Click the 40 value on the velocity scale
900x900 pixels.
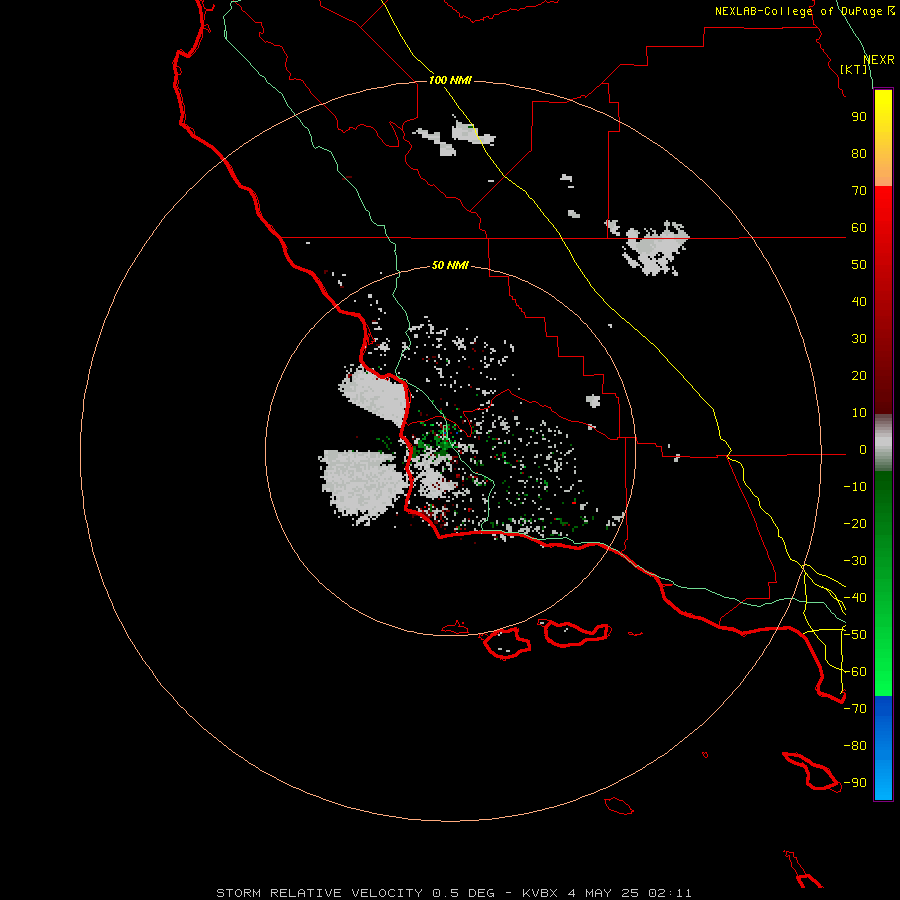coord(859,302)
